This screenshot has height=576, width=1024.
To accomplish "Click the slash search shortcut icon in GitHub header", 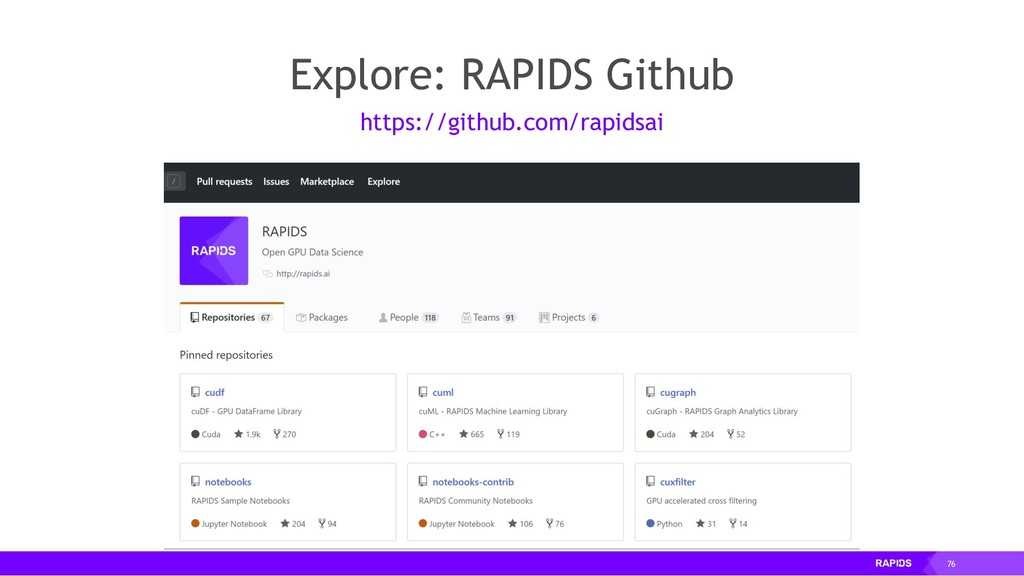I will pos(174,181).
